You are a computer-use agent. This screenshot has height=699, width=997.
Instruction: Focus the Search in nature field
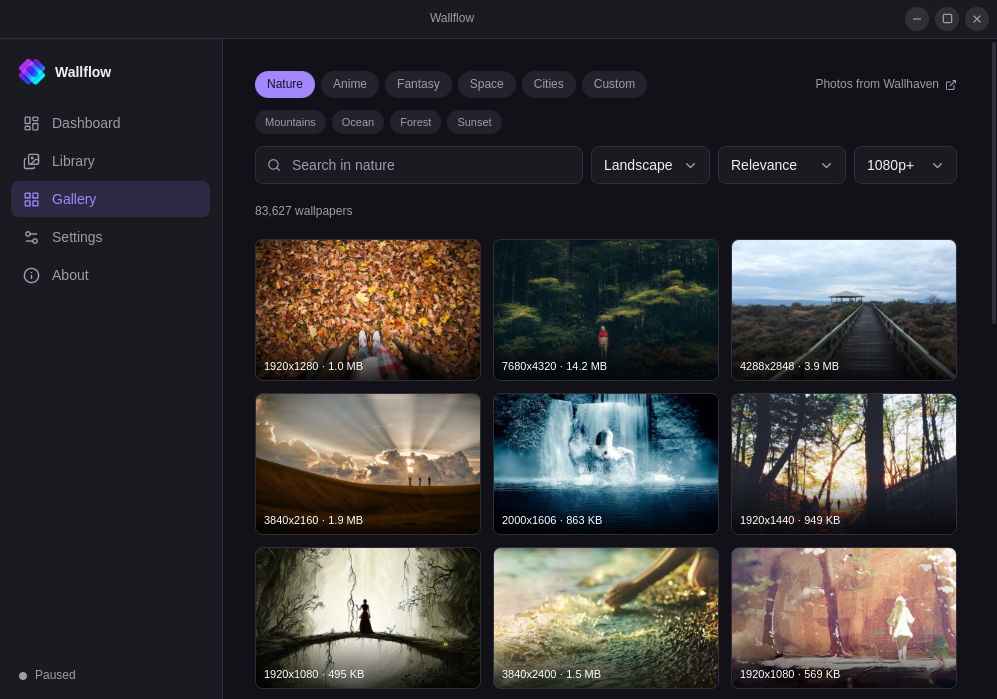[x=418, y=165]
